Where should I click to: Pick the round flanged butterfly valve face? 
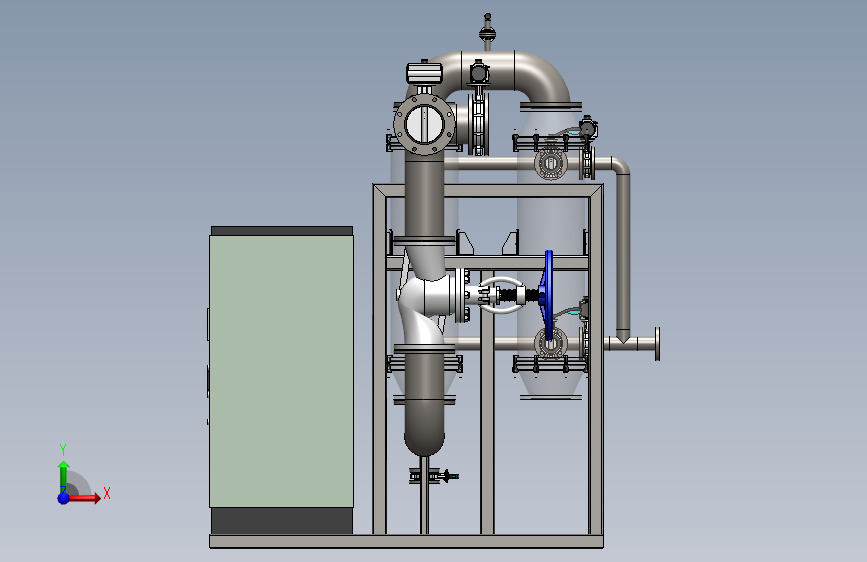424,124
